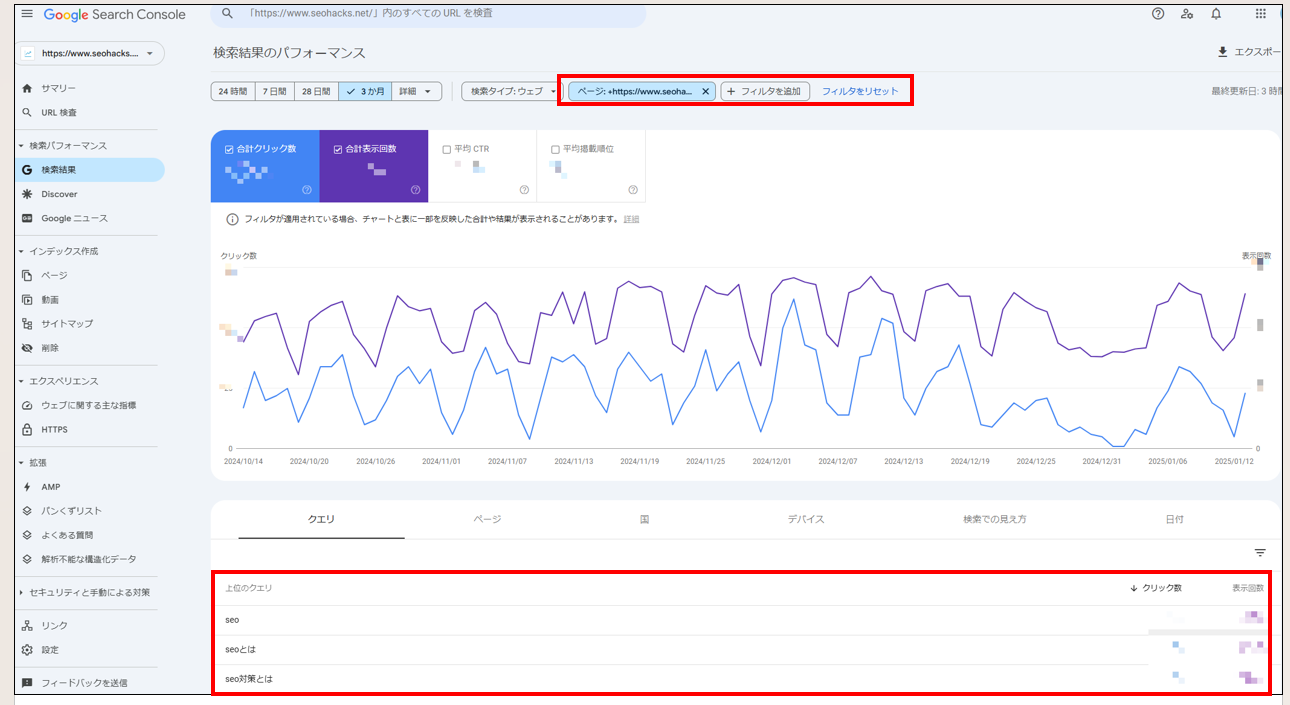
Task: Click the フィルタをリセット link
Action: pyautogui.click(x=860, y=91)
